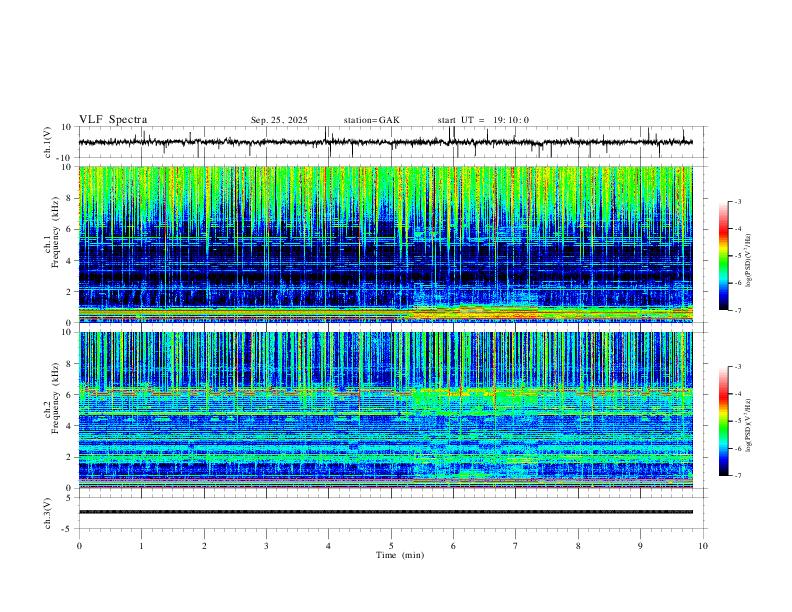This screenshot has width=792, height=612.
Task: Click time axis tick label '5'
Action: coord(391,546)
